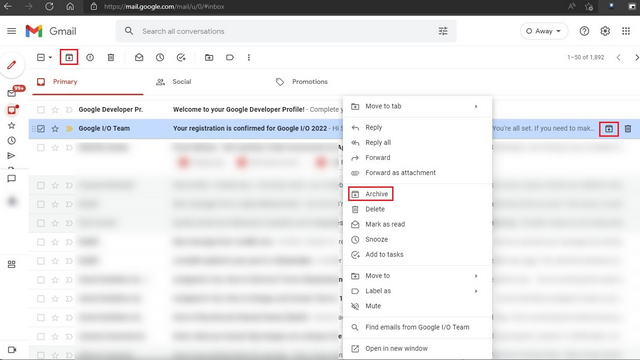The width and height of the screenshot is (640, 360).
Task: Star the Google I/O Team email
Action: 55,129
